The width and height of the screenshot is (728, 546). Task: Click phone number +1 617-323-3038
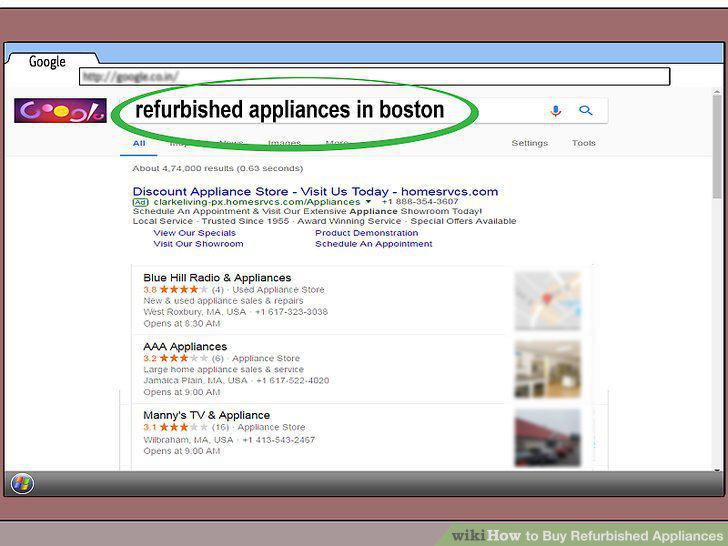291,312
